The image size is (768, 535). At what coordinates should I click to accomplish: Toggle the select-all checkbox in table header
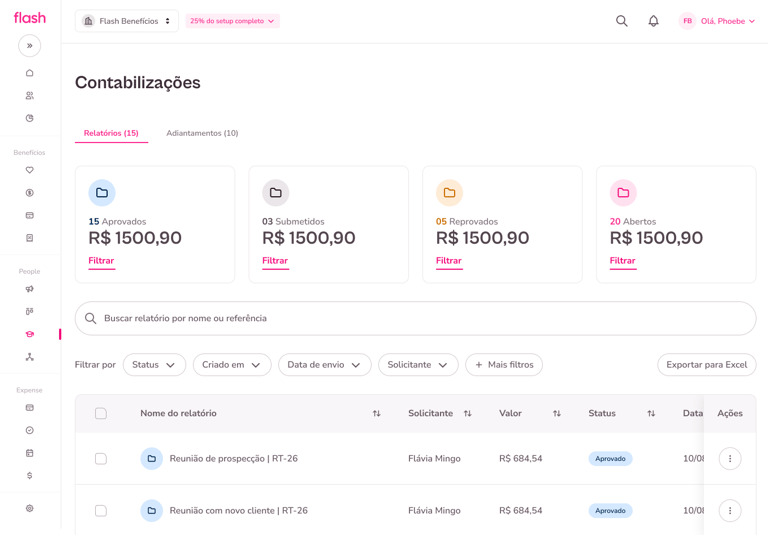tap(101, 413)
